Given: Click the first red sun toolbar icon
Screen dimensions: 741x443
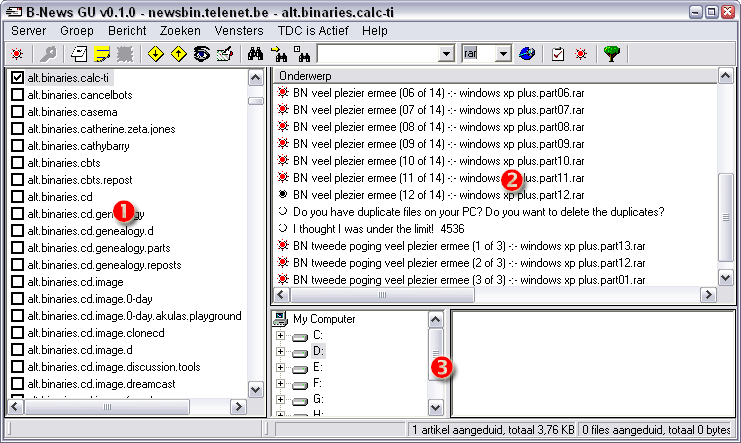Looking at the screenshot, I should coord(17,53).
